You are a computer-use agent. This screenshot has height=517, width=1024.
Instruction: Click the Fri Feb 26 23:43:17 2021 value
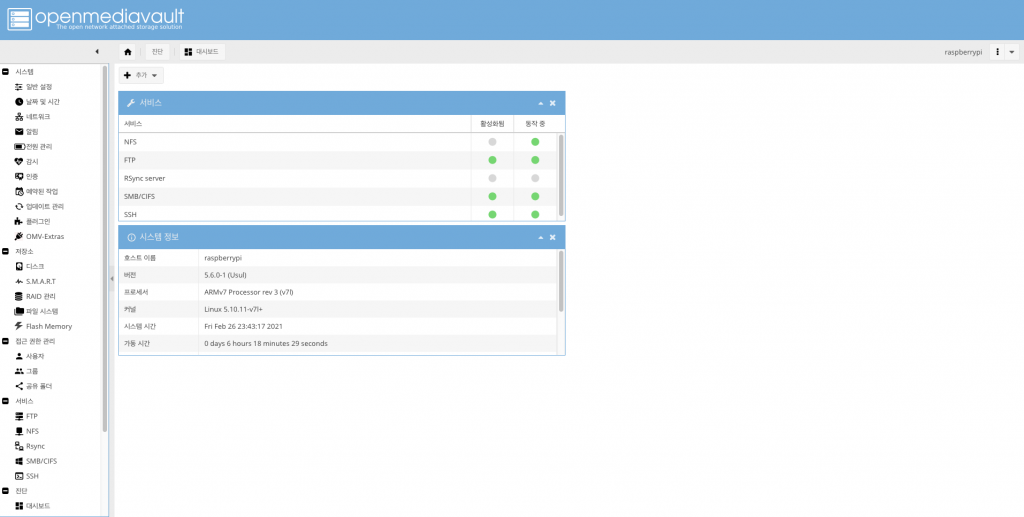(244, 326)
